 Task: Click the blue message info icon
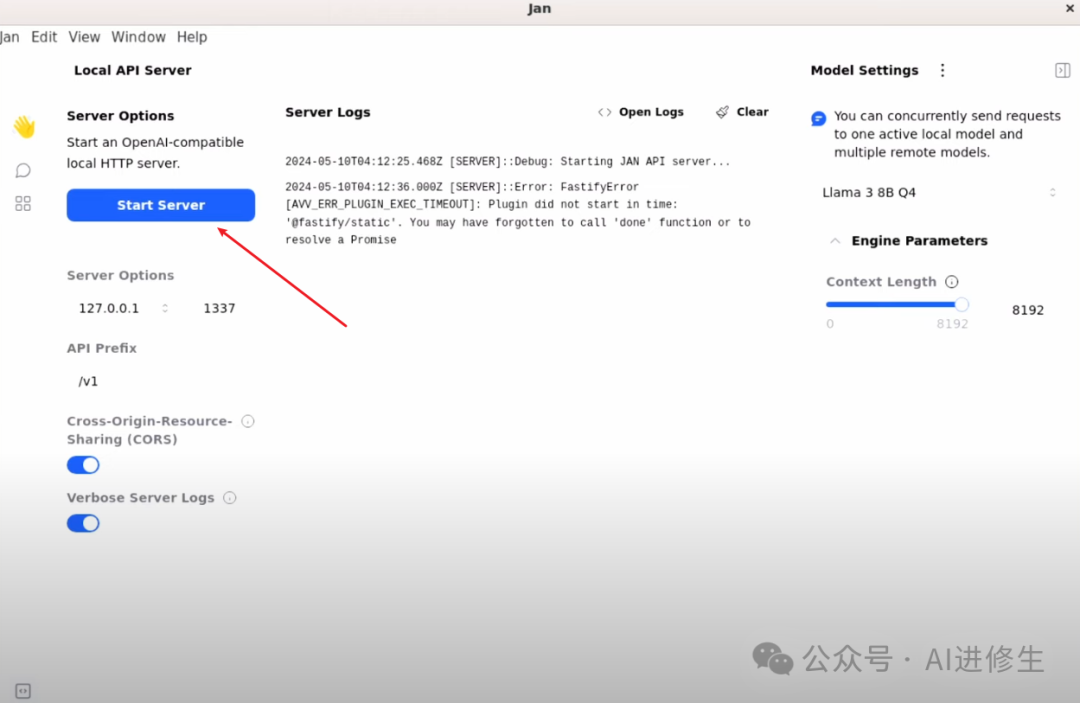(818, 118)
